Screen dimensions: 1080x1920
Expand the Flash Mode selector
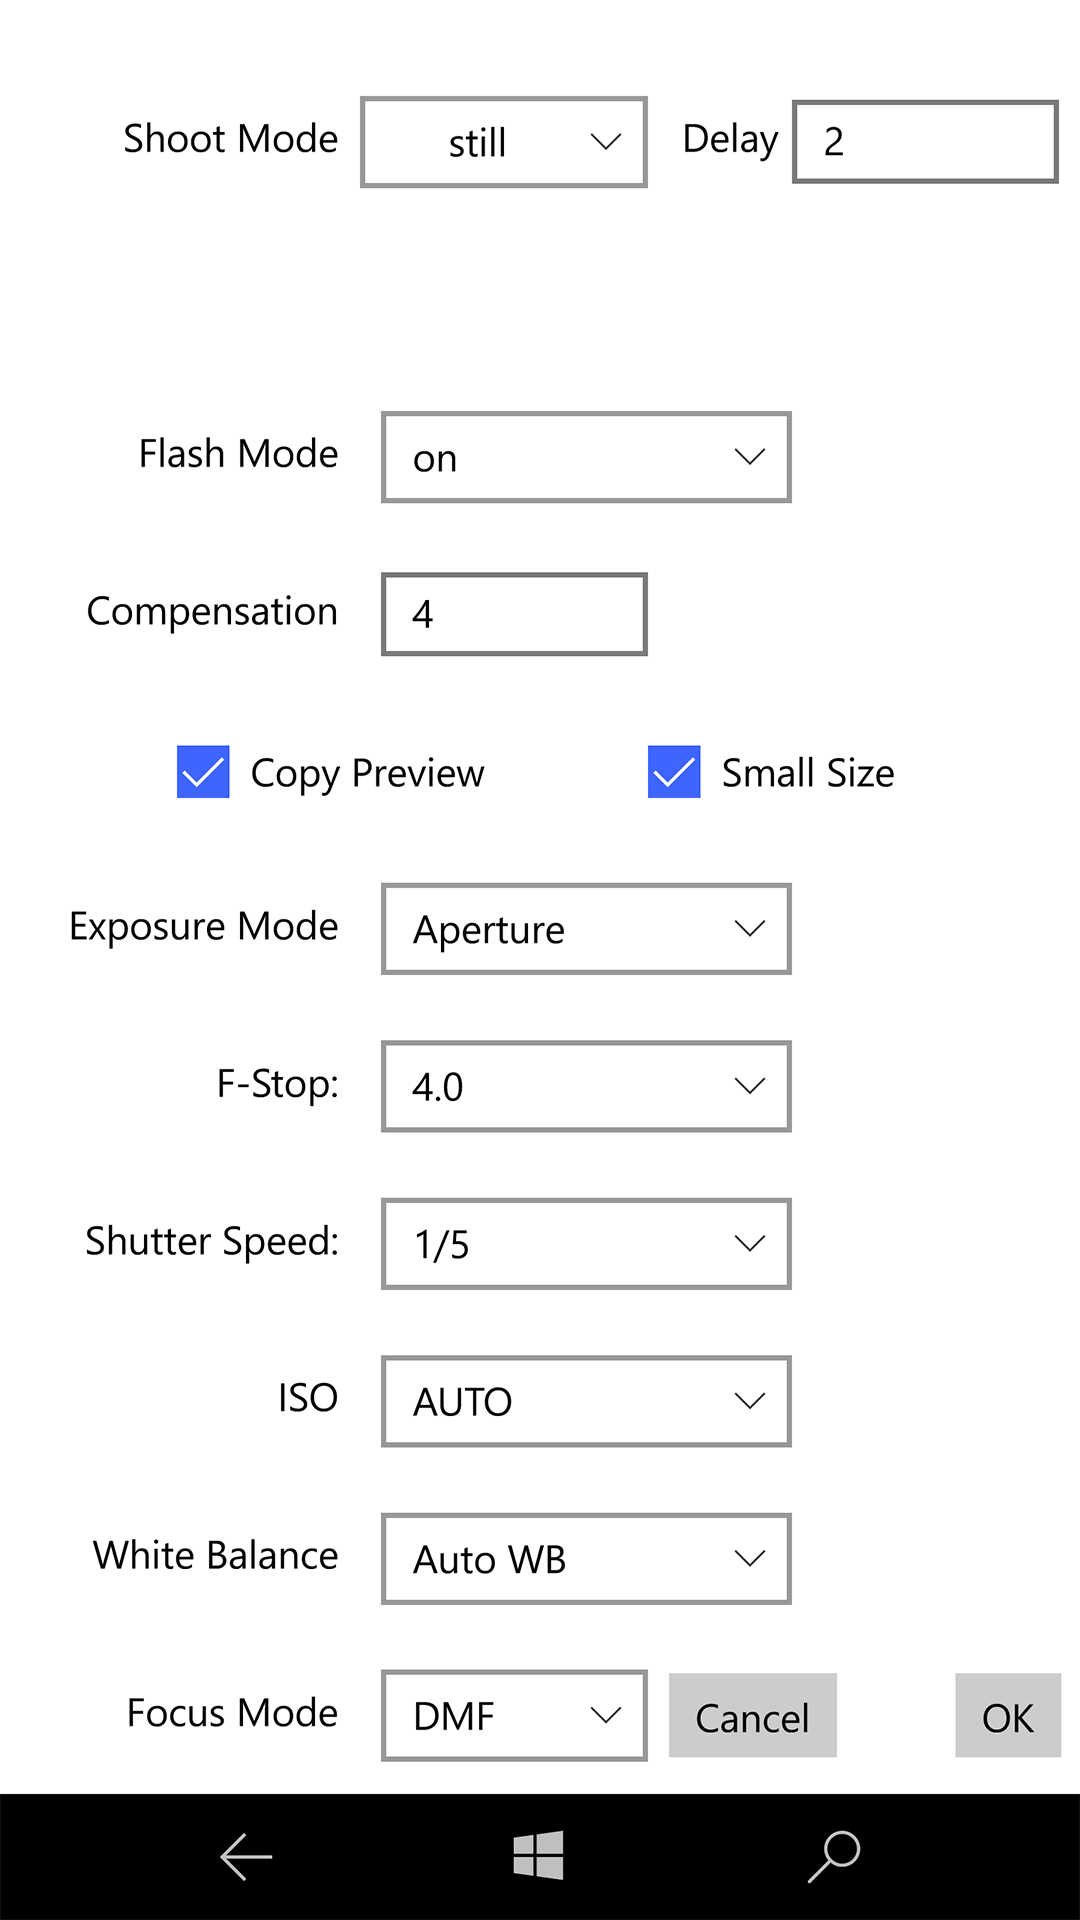click(x=585, y=457)
